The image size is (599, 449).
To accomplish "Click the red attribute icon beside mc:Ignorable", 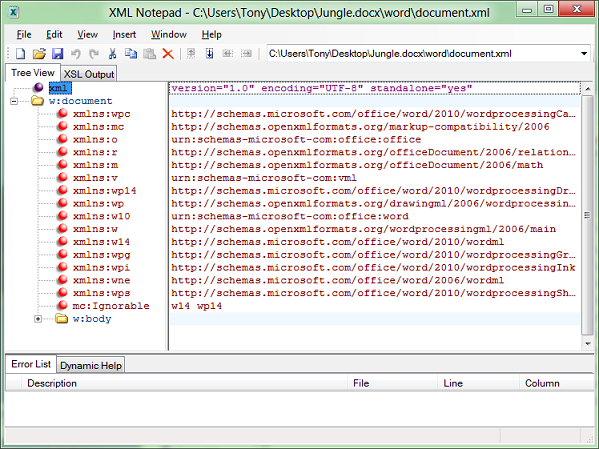I will click(62, 305).
